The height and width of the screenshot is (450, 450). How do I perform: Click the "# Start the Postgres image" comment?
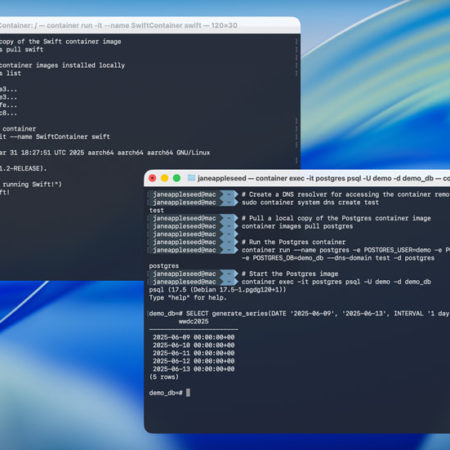(290, 274)
